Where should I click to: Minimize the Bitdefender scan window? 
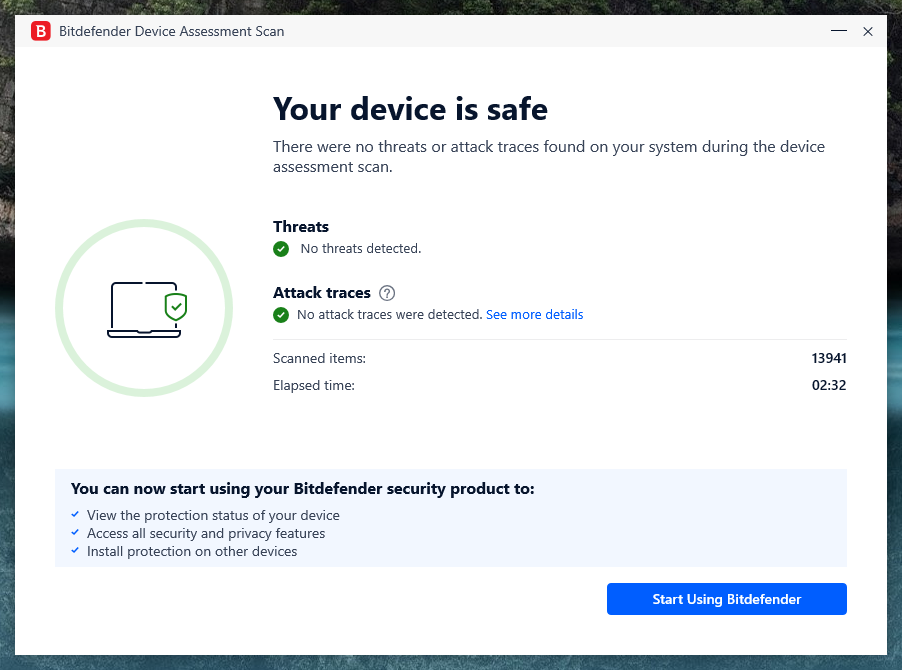point(838,31)
